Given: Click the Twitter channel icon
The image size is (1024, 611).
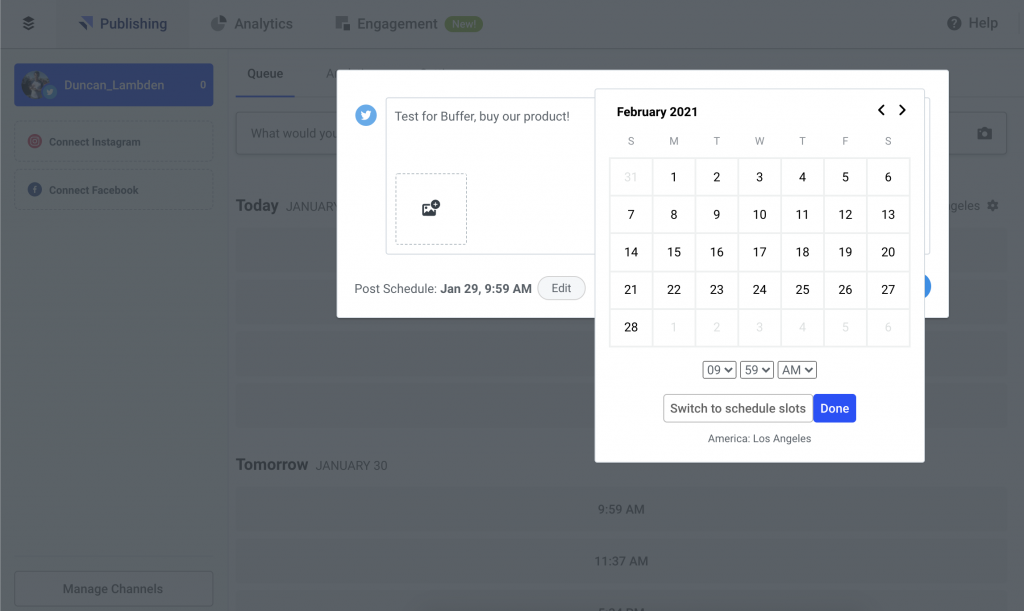Looking at the screenshot, I should point(366,116).
